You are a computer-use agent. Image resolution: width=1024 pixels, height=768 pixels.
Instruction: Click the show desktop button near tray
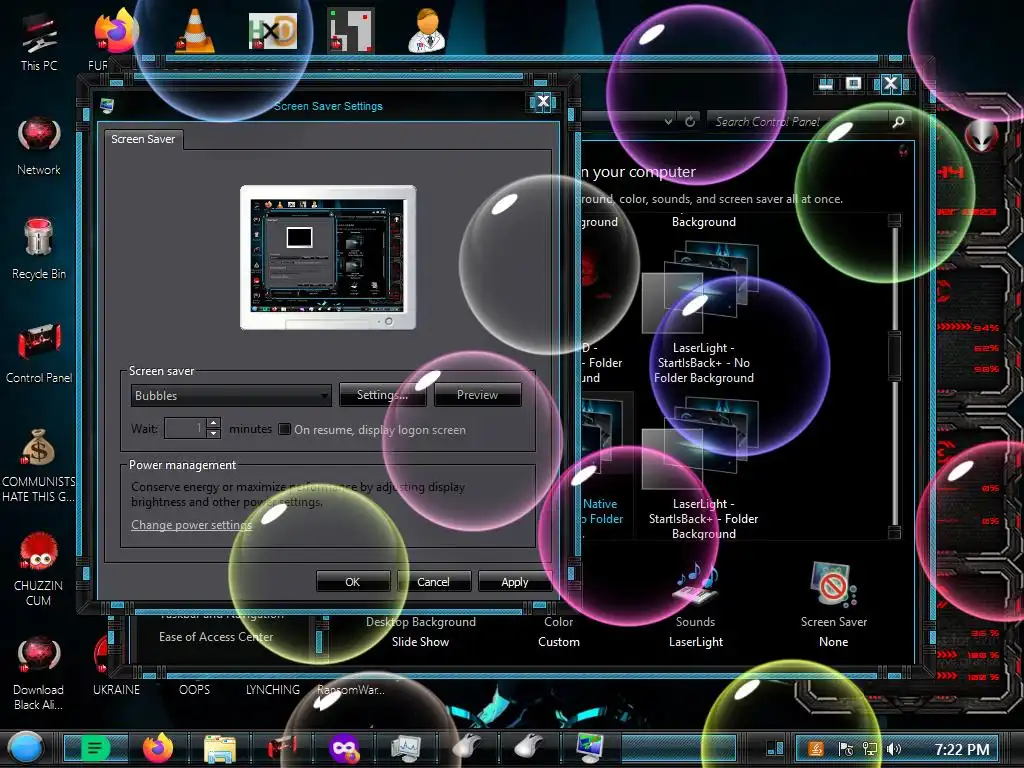click(775, 748)
